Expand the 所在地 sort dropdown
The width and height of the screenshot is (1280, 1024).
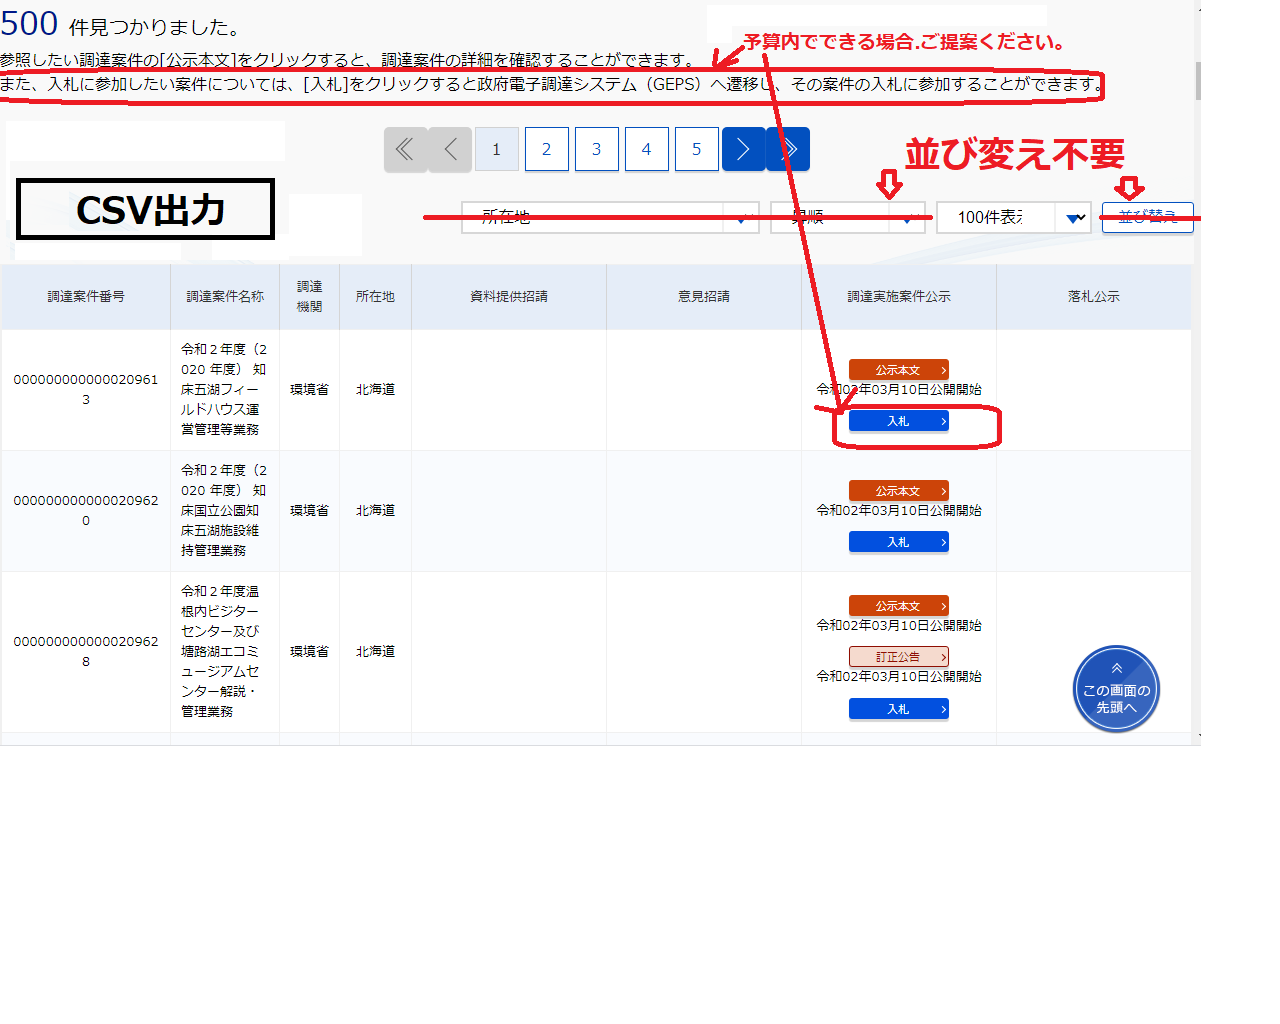609,217
